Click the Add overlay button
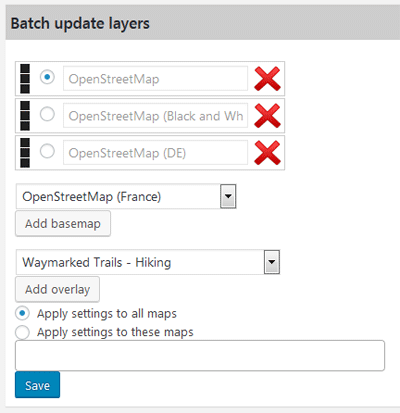Screen dimensions: 400x413 tap(57, 289)
